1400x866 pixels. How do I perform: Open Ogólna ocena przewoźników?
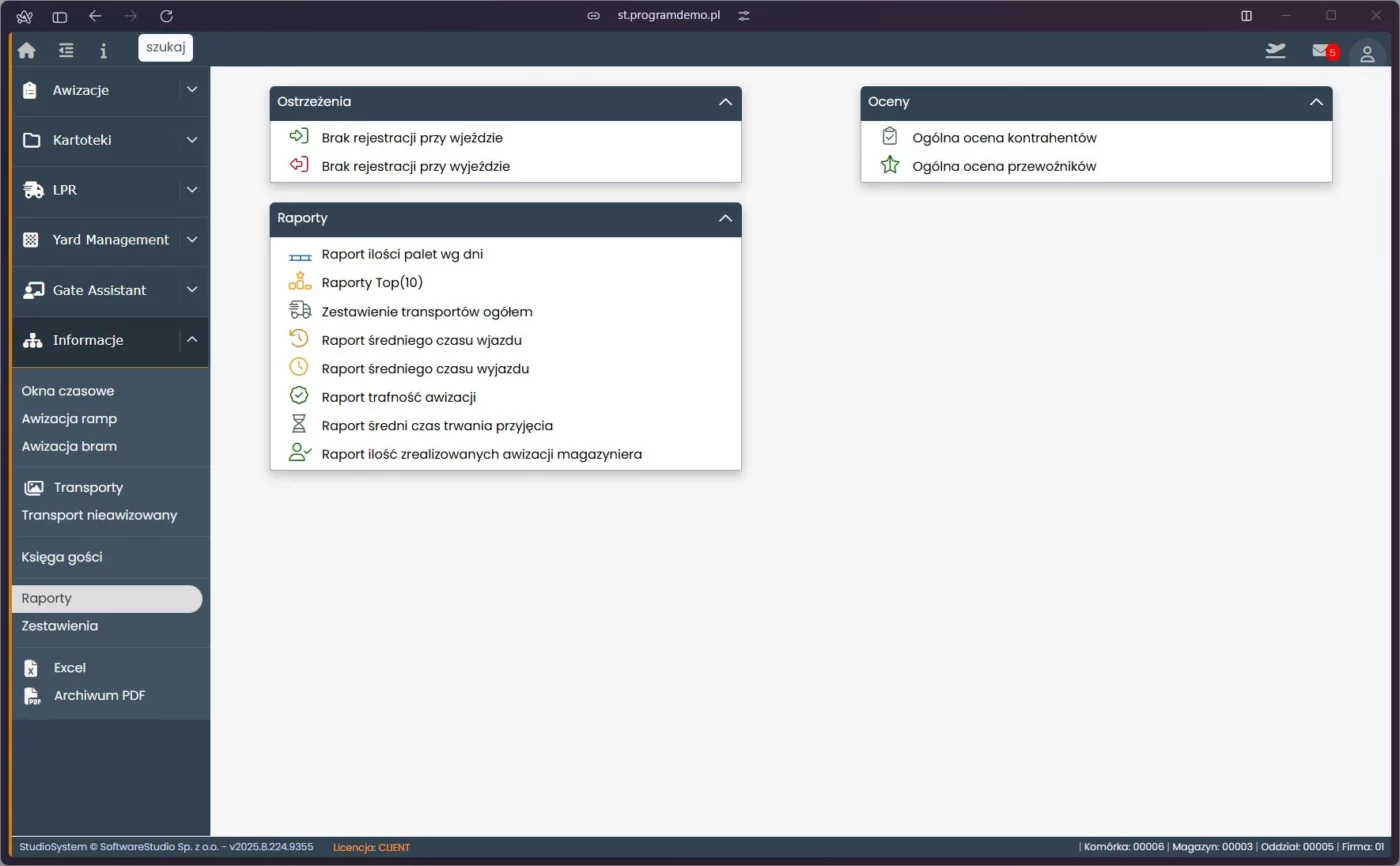coord(1004,166)
